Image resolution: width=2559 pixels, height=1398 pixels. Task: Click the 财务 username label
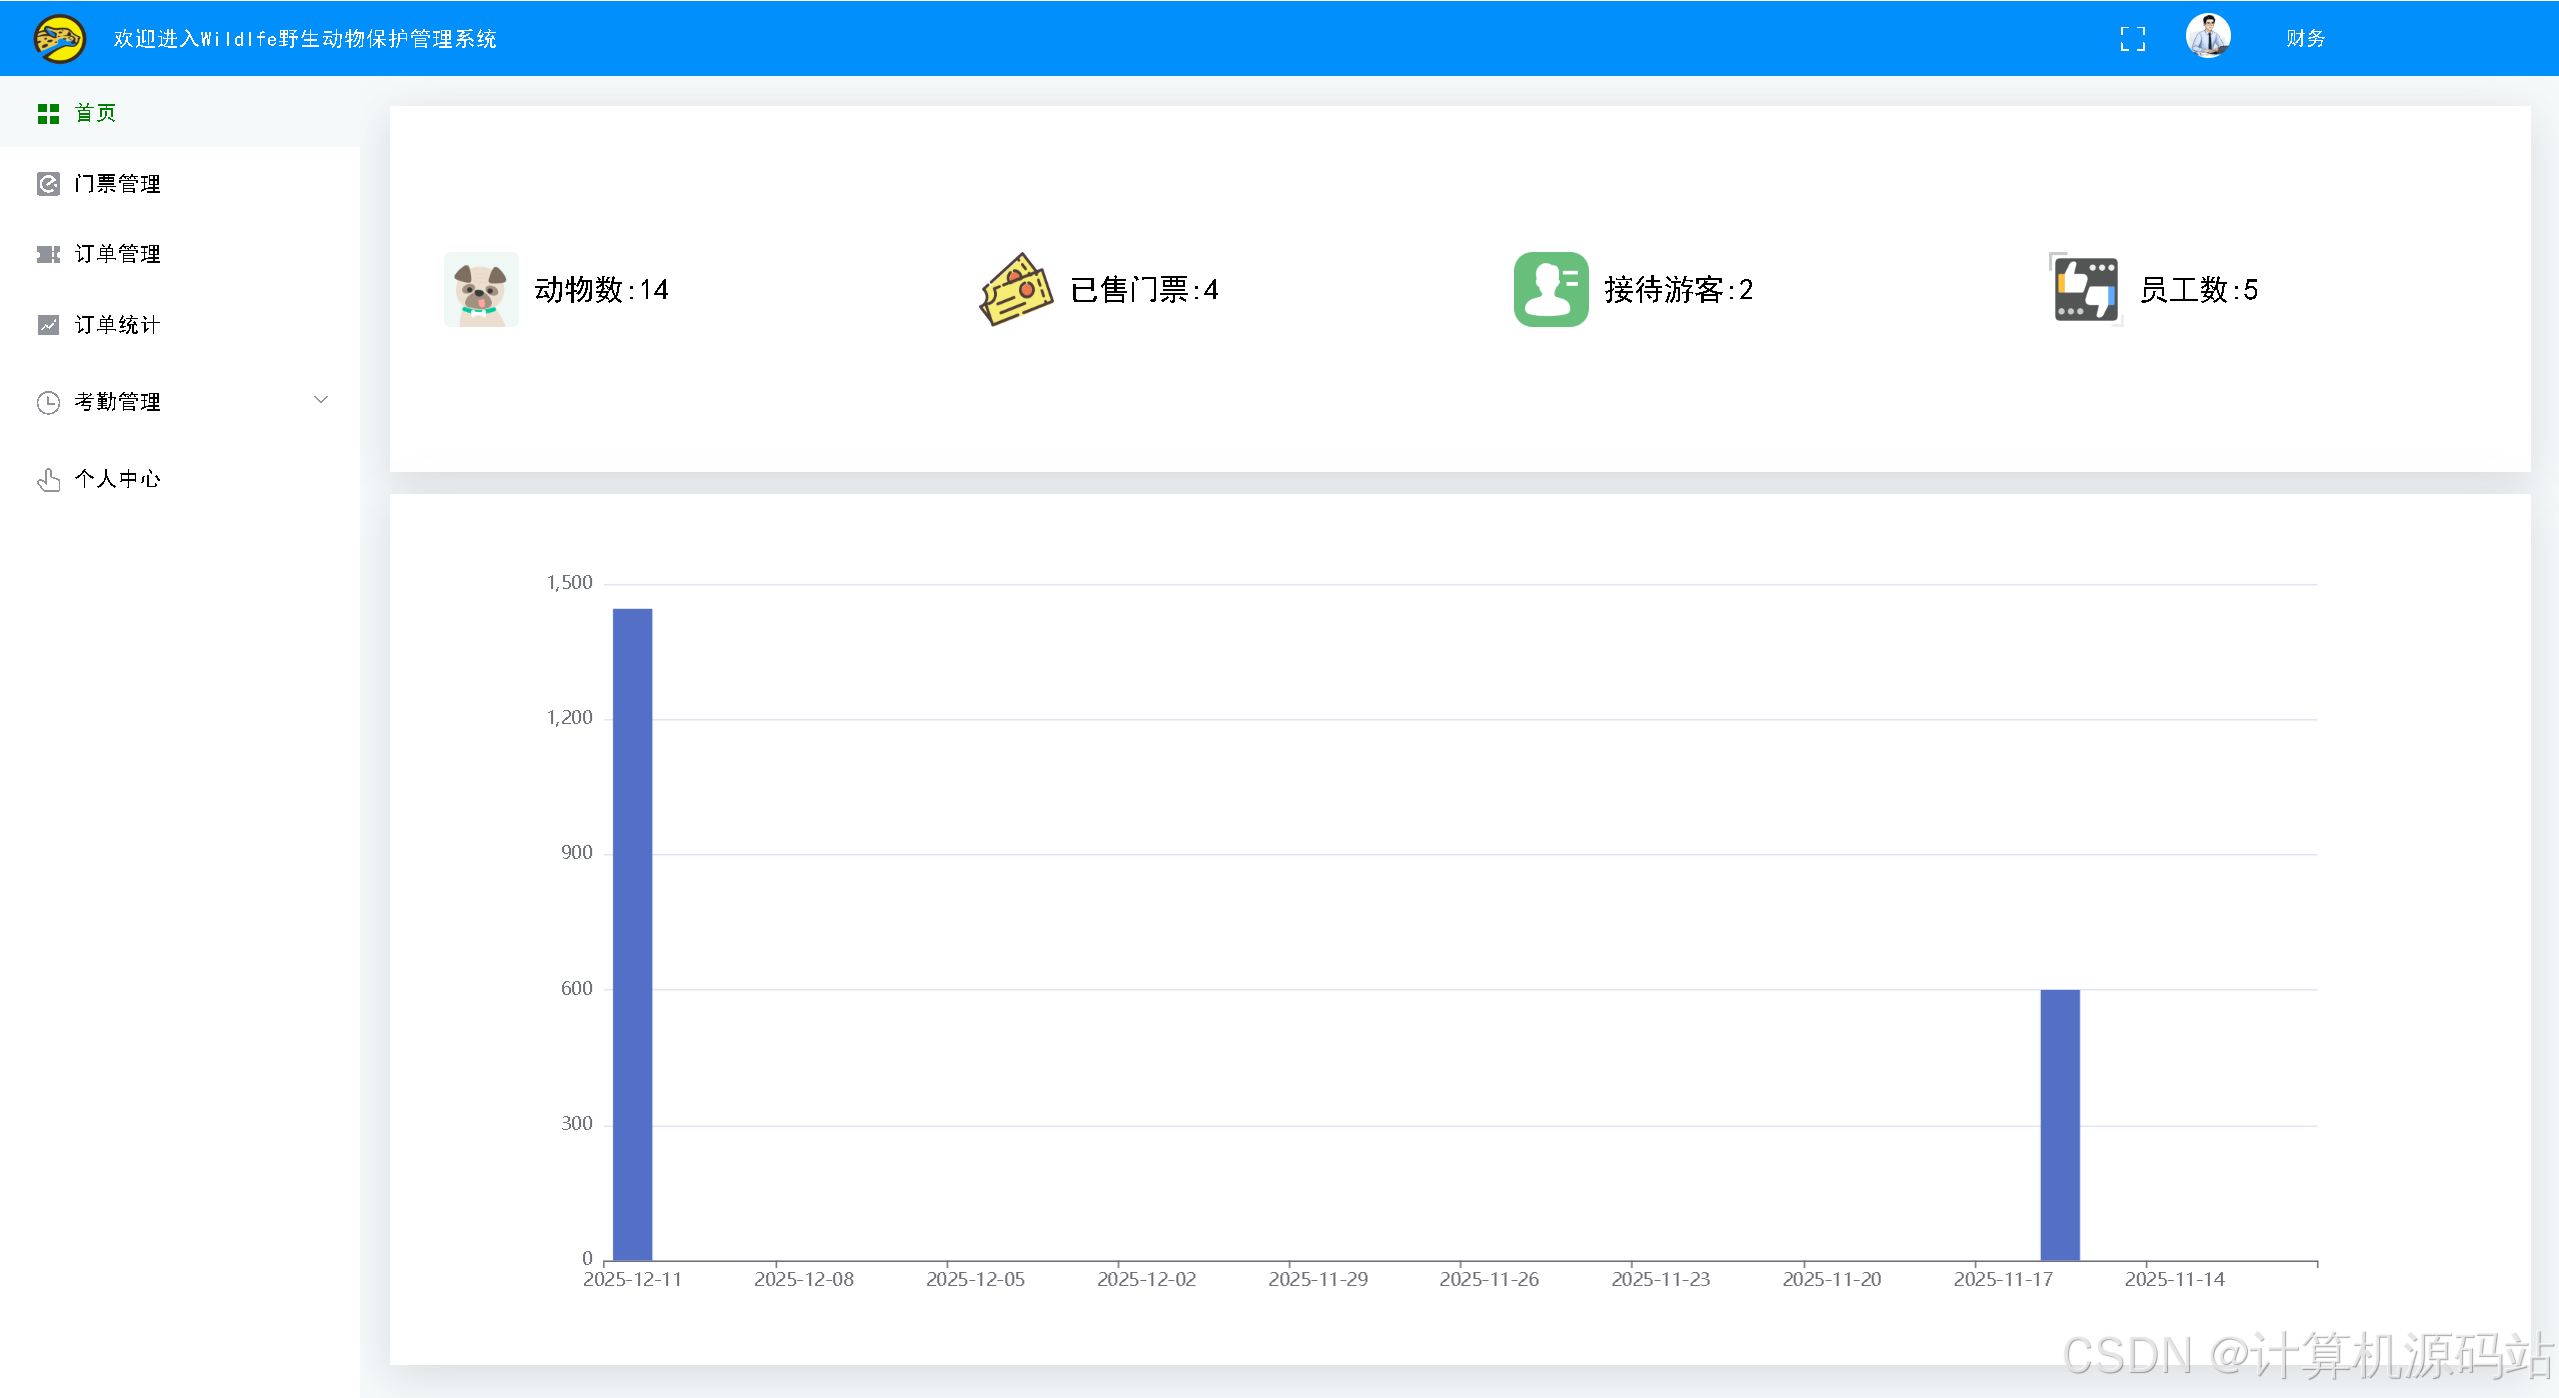point(2305,39)
